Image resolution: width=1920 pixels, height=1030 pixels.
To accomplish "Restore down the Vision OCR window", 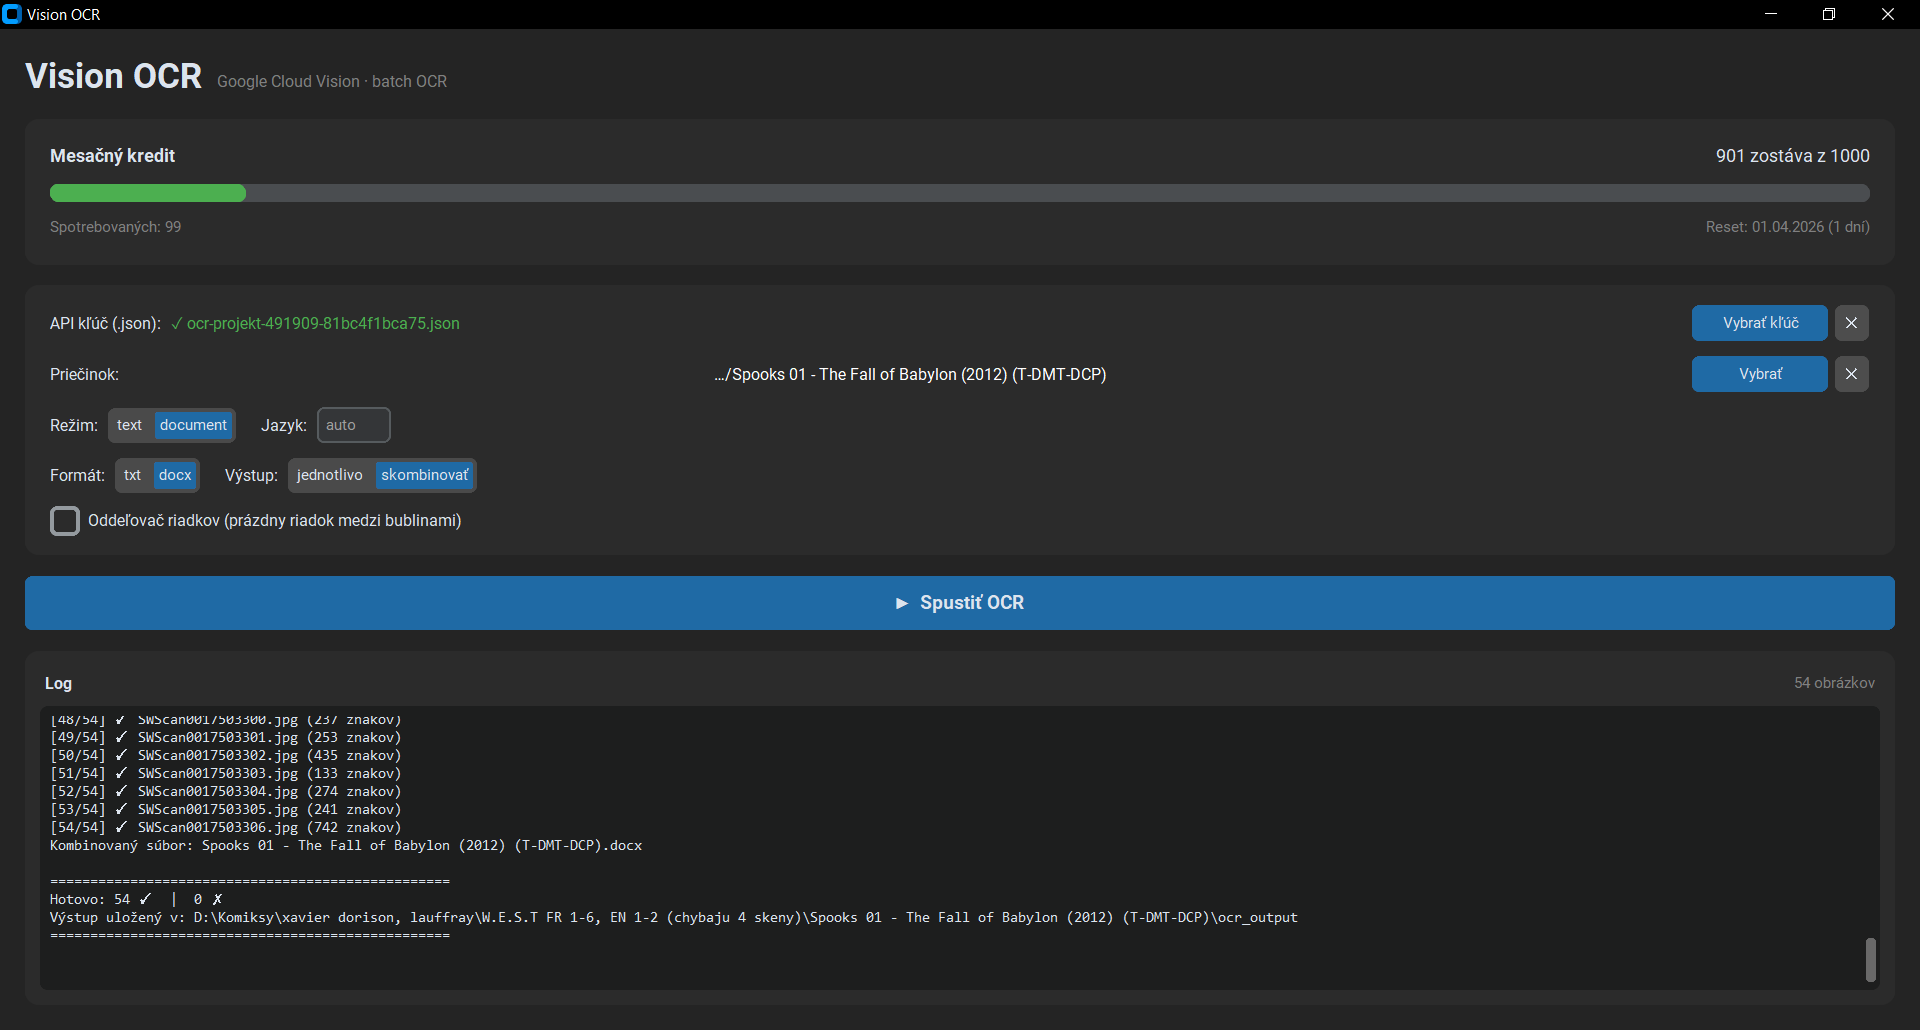I will [x=1829, y=14].
